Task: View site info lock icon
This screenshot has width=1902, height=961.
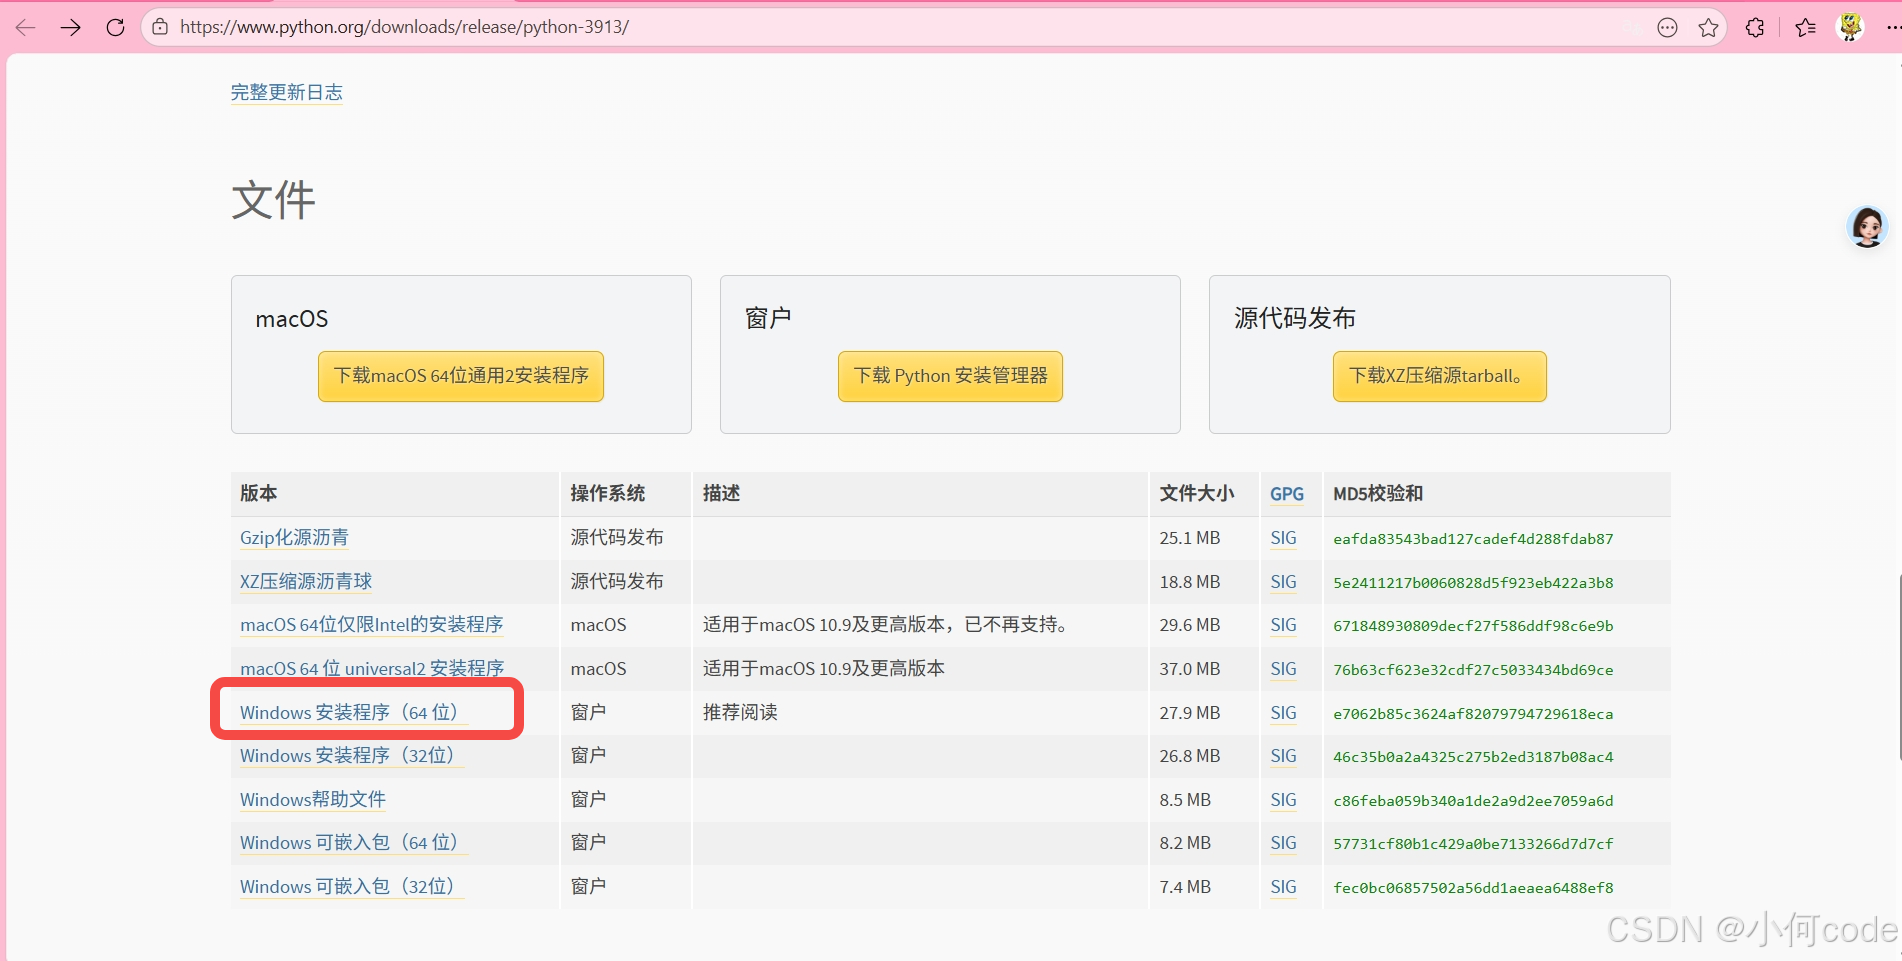Action: pos(160,27)
